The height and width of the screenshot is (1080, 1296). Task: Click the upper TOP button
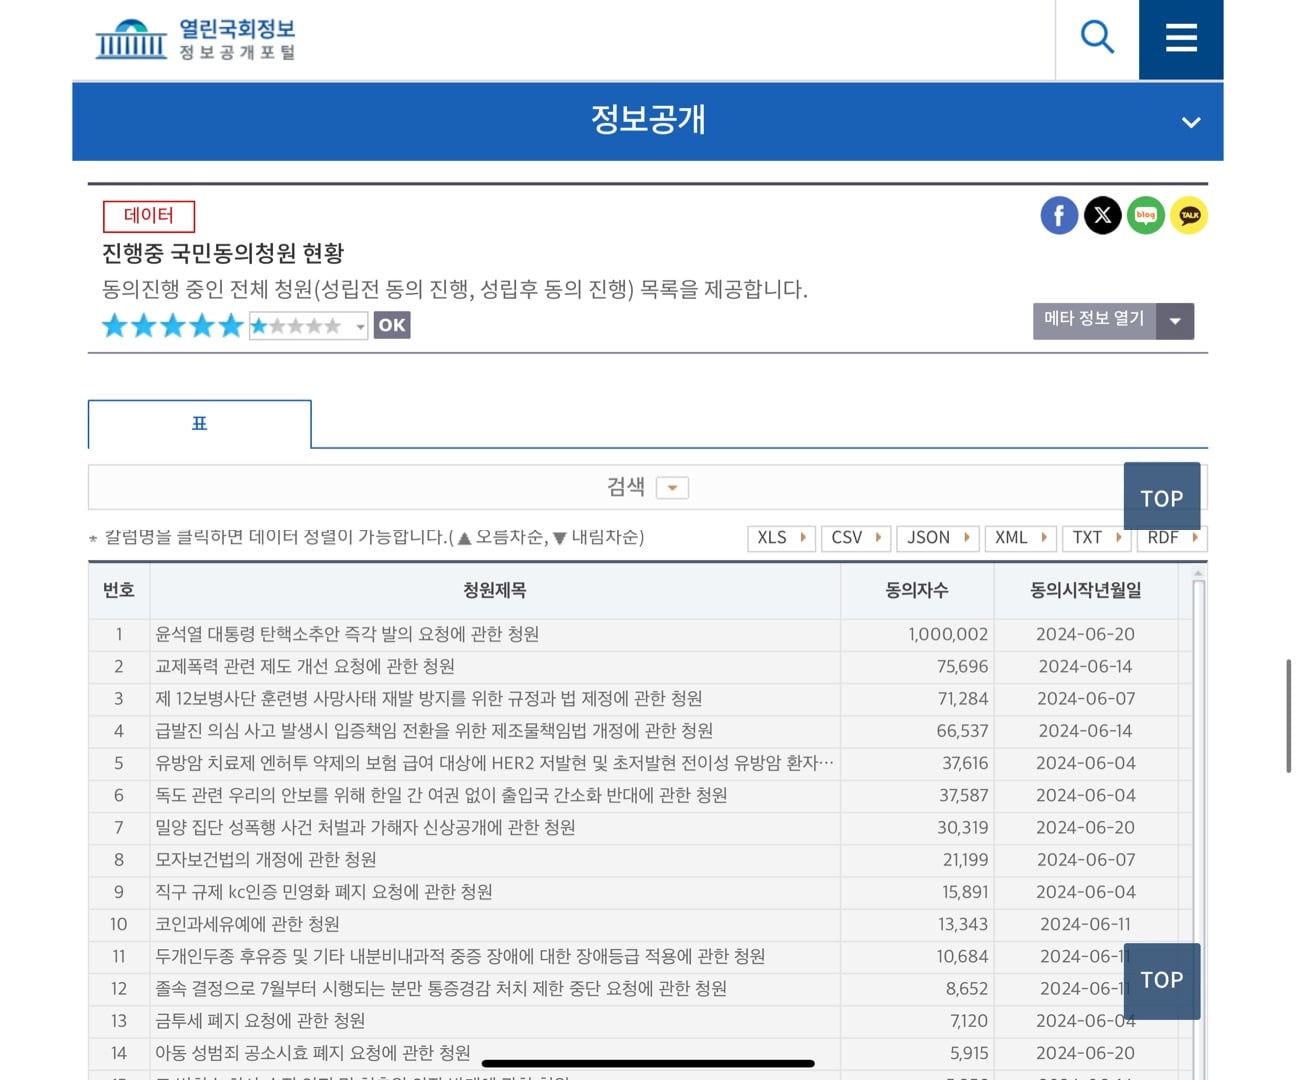coord(1162,497)
